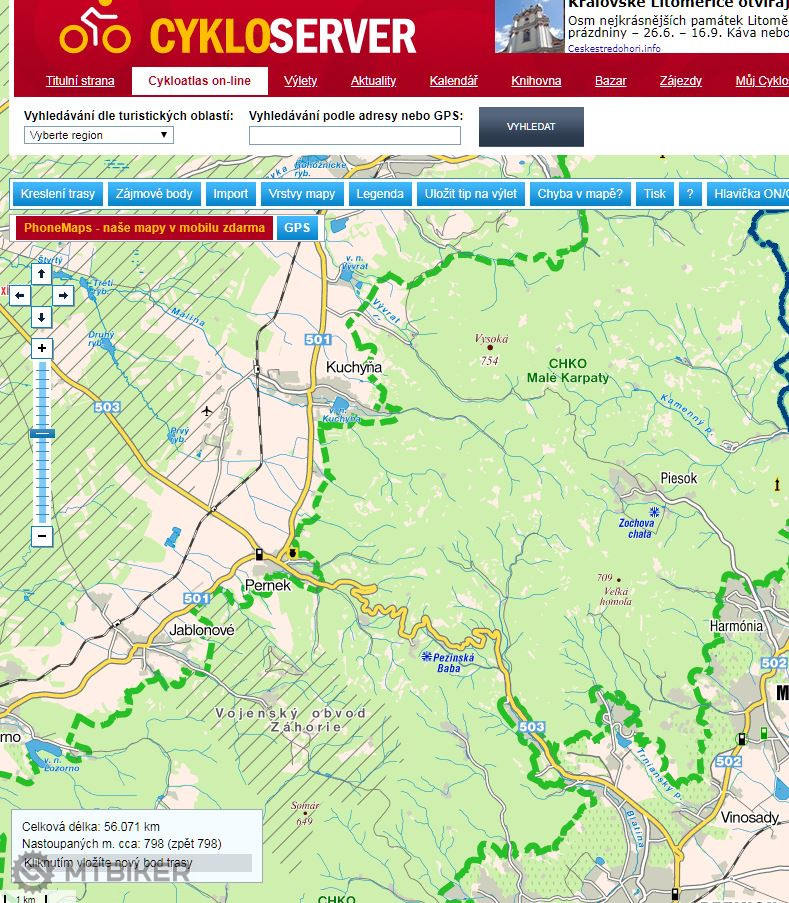Pan the map down with arrow
This screenshot has height=903, width=789.
[x=41, y=318]
